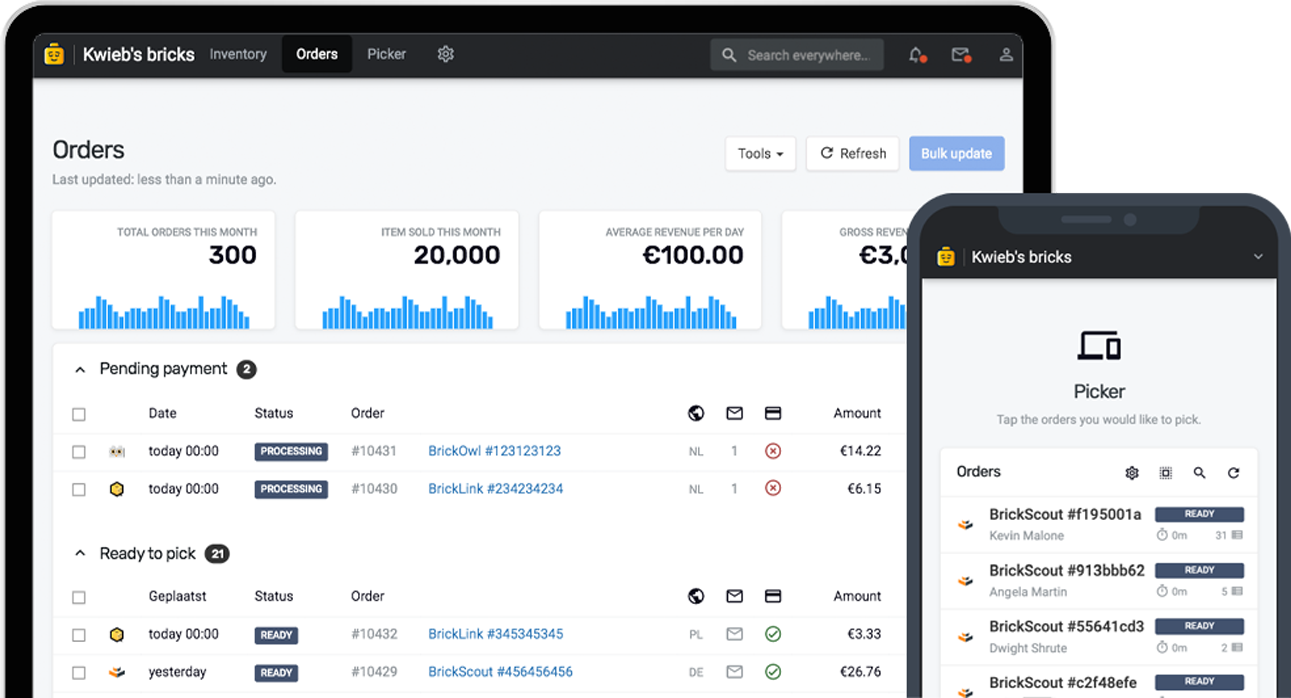Click the €26.76 amount cell
Image resolution: width=1291 pixels, height=698 pixels.
(x=860, y=672)
